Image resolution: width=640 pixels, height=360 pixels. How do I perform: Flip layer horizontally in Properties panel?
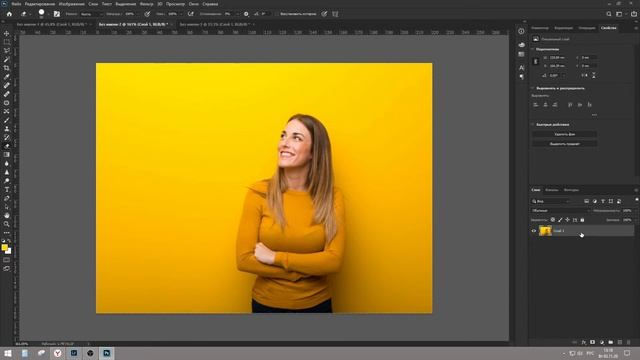(584, 76)
